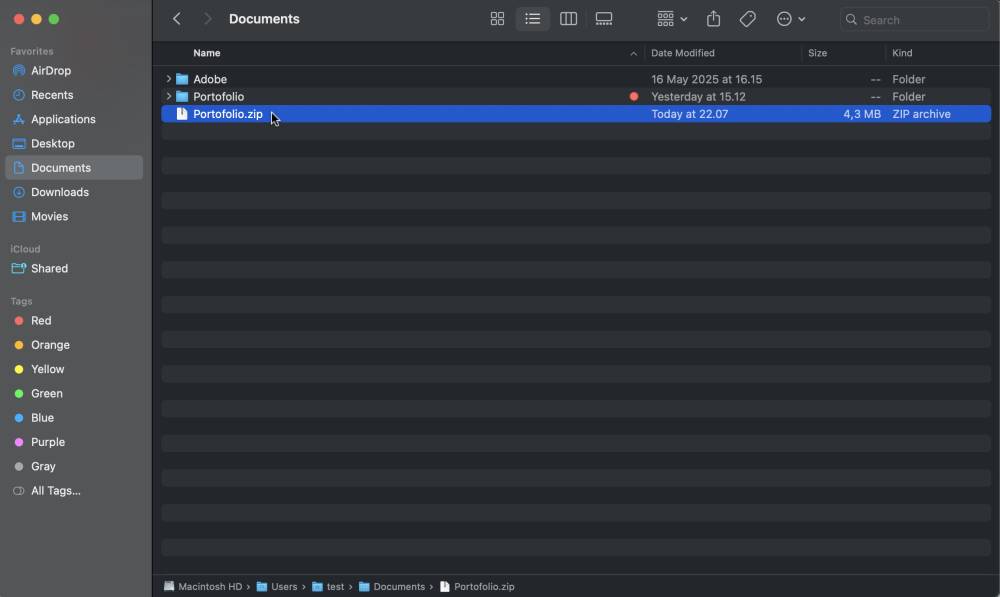Image resolution: width=1000 pixels, height=597 pixels.
Task: Filter by the Yellow tag
Action: (74, 369)
